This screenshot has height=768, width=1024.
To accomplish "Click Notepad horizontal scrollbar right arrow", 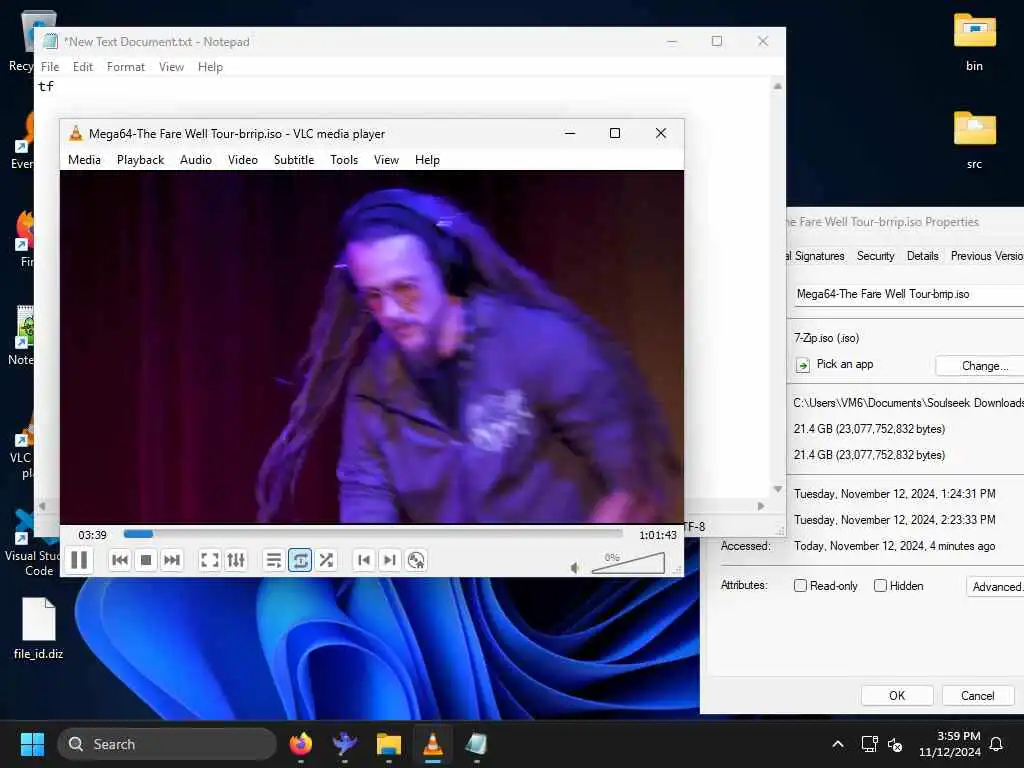I will click(x=761, y=506).
